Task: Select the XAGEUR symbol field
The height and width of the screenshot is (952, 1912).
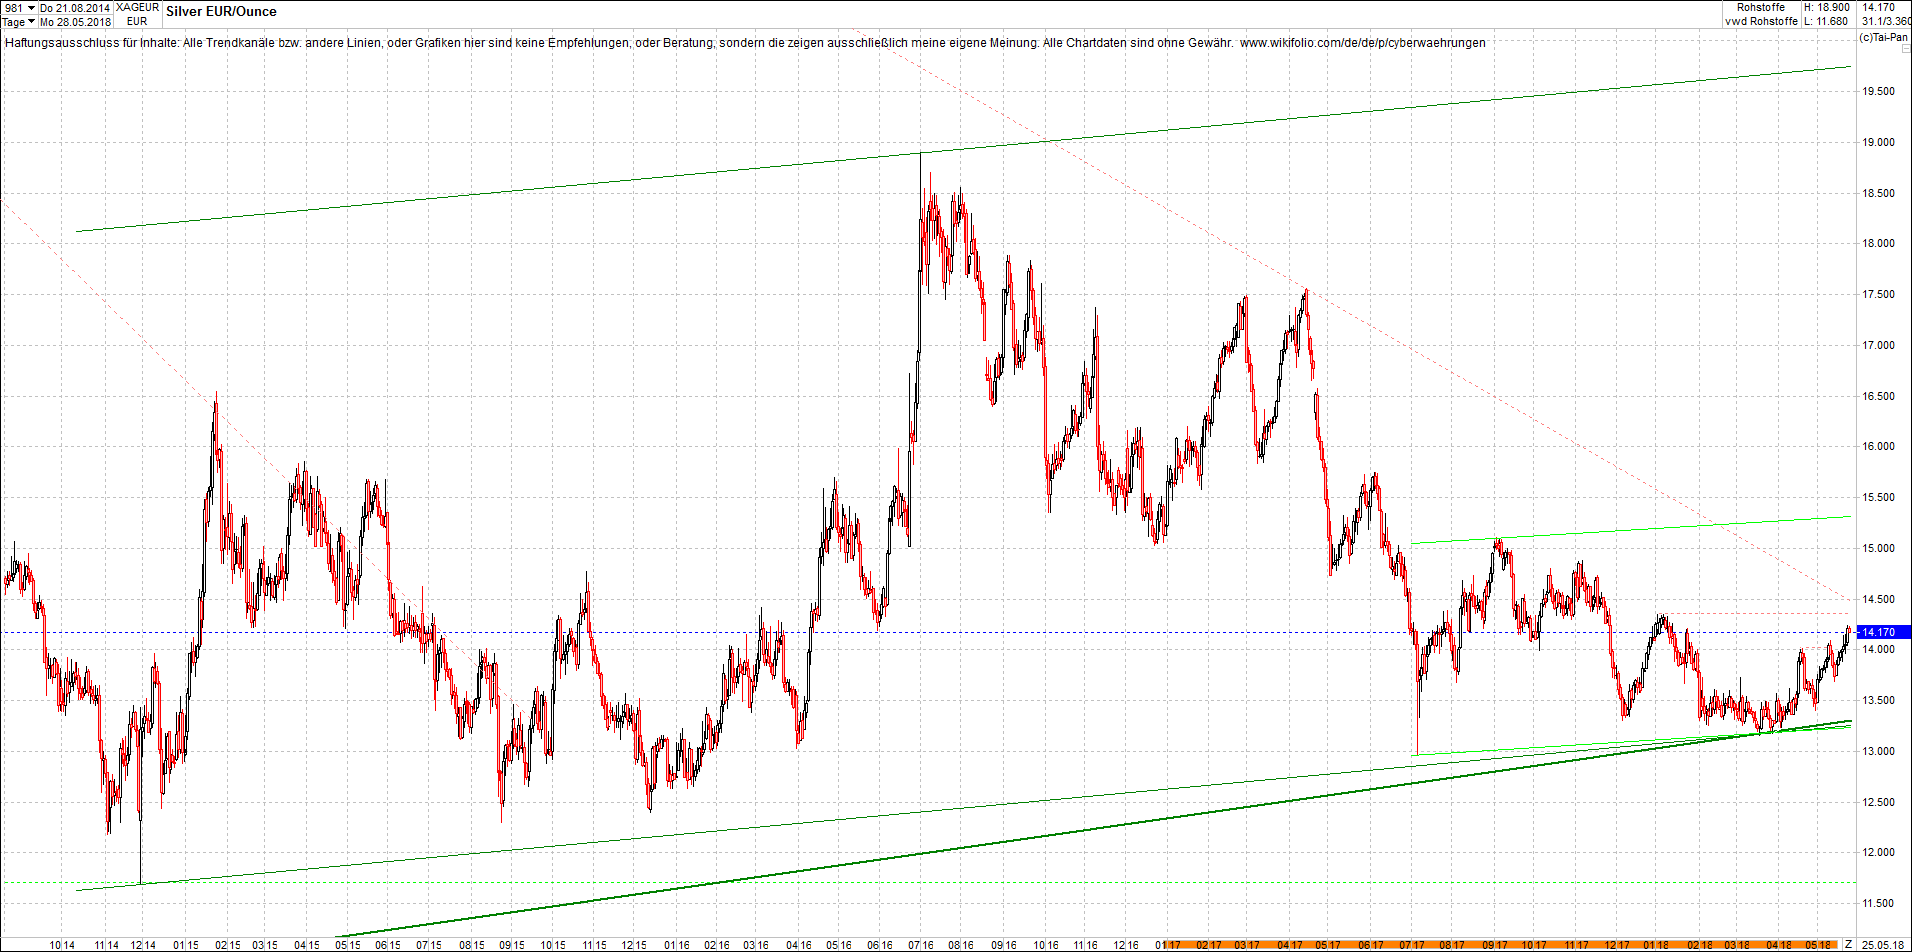Action: [x=137, y=8]
